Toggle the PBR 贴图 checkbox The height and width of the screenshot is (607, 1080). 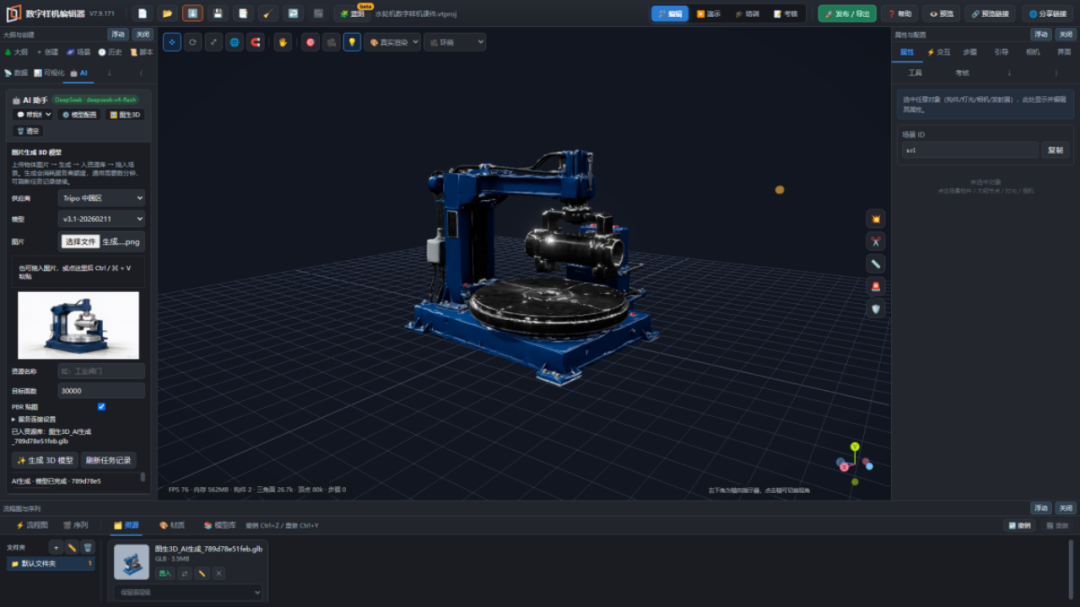(x=101, y=407)
